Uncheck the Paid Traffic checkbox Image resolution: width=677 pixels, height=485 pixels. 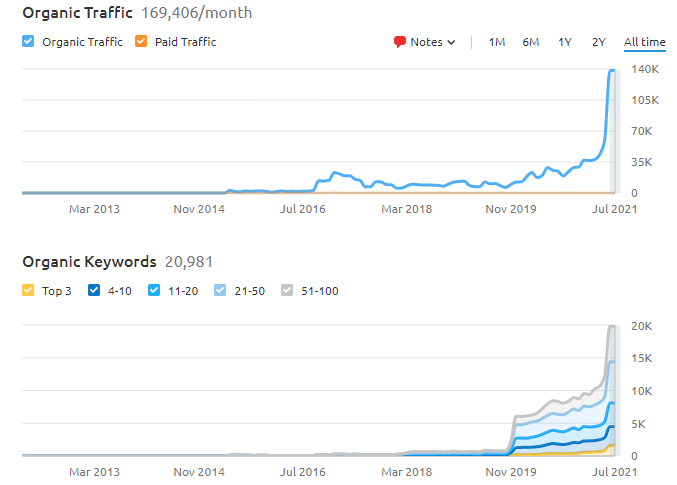point(141,41)
